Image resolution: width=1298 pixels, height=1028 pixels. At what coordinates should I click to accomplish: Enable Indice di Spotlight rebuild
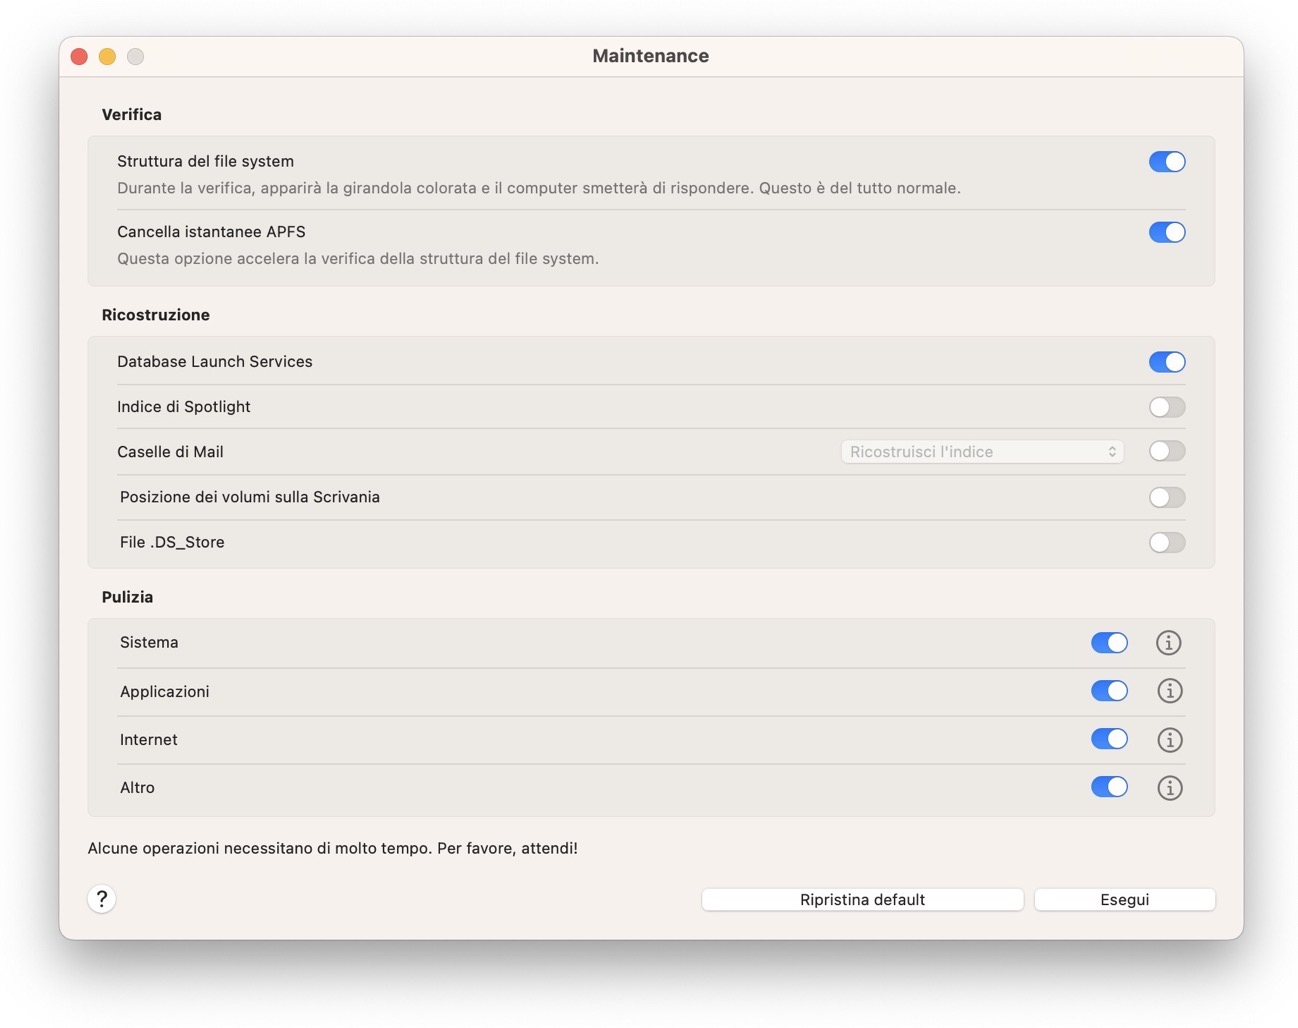(x=1166, y=407)
